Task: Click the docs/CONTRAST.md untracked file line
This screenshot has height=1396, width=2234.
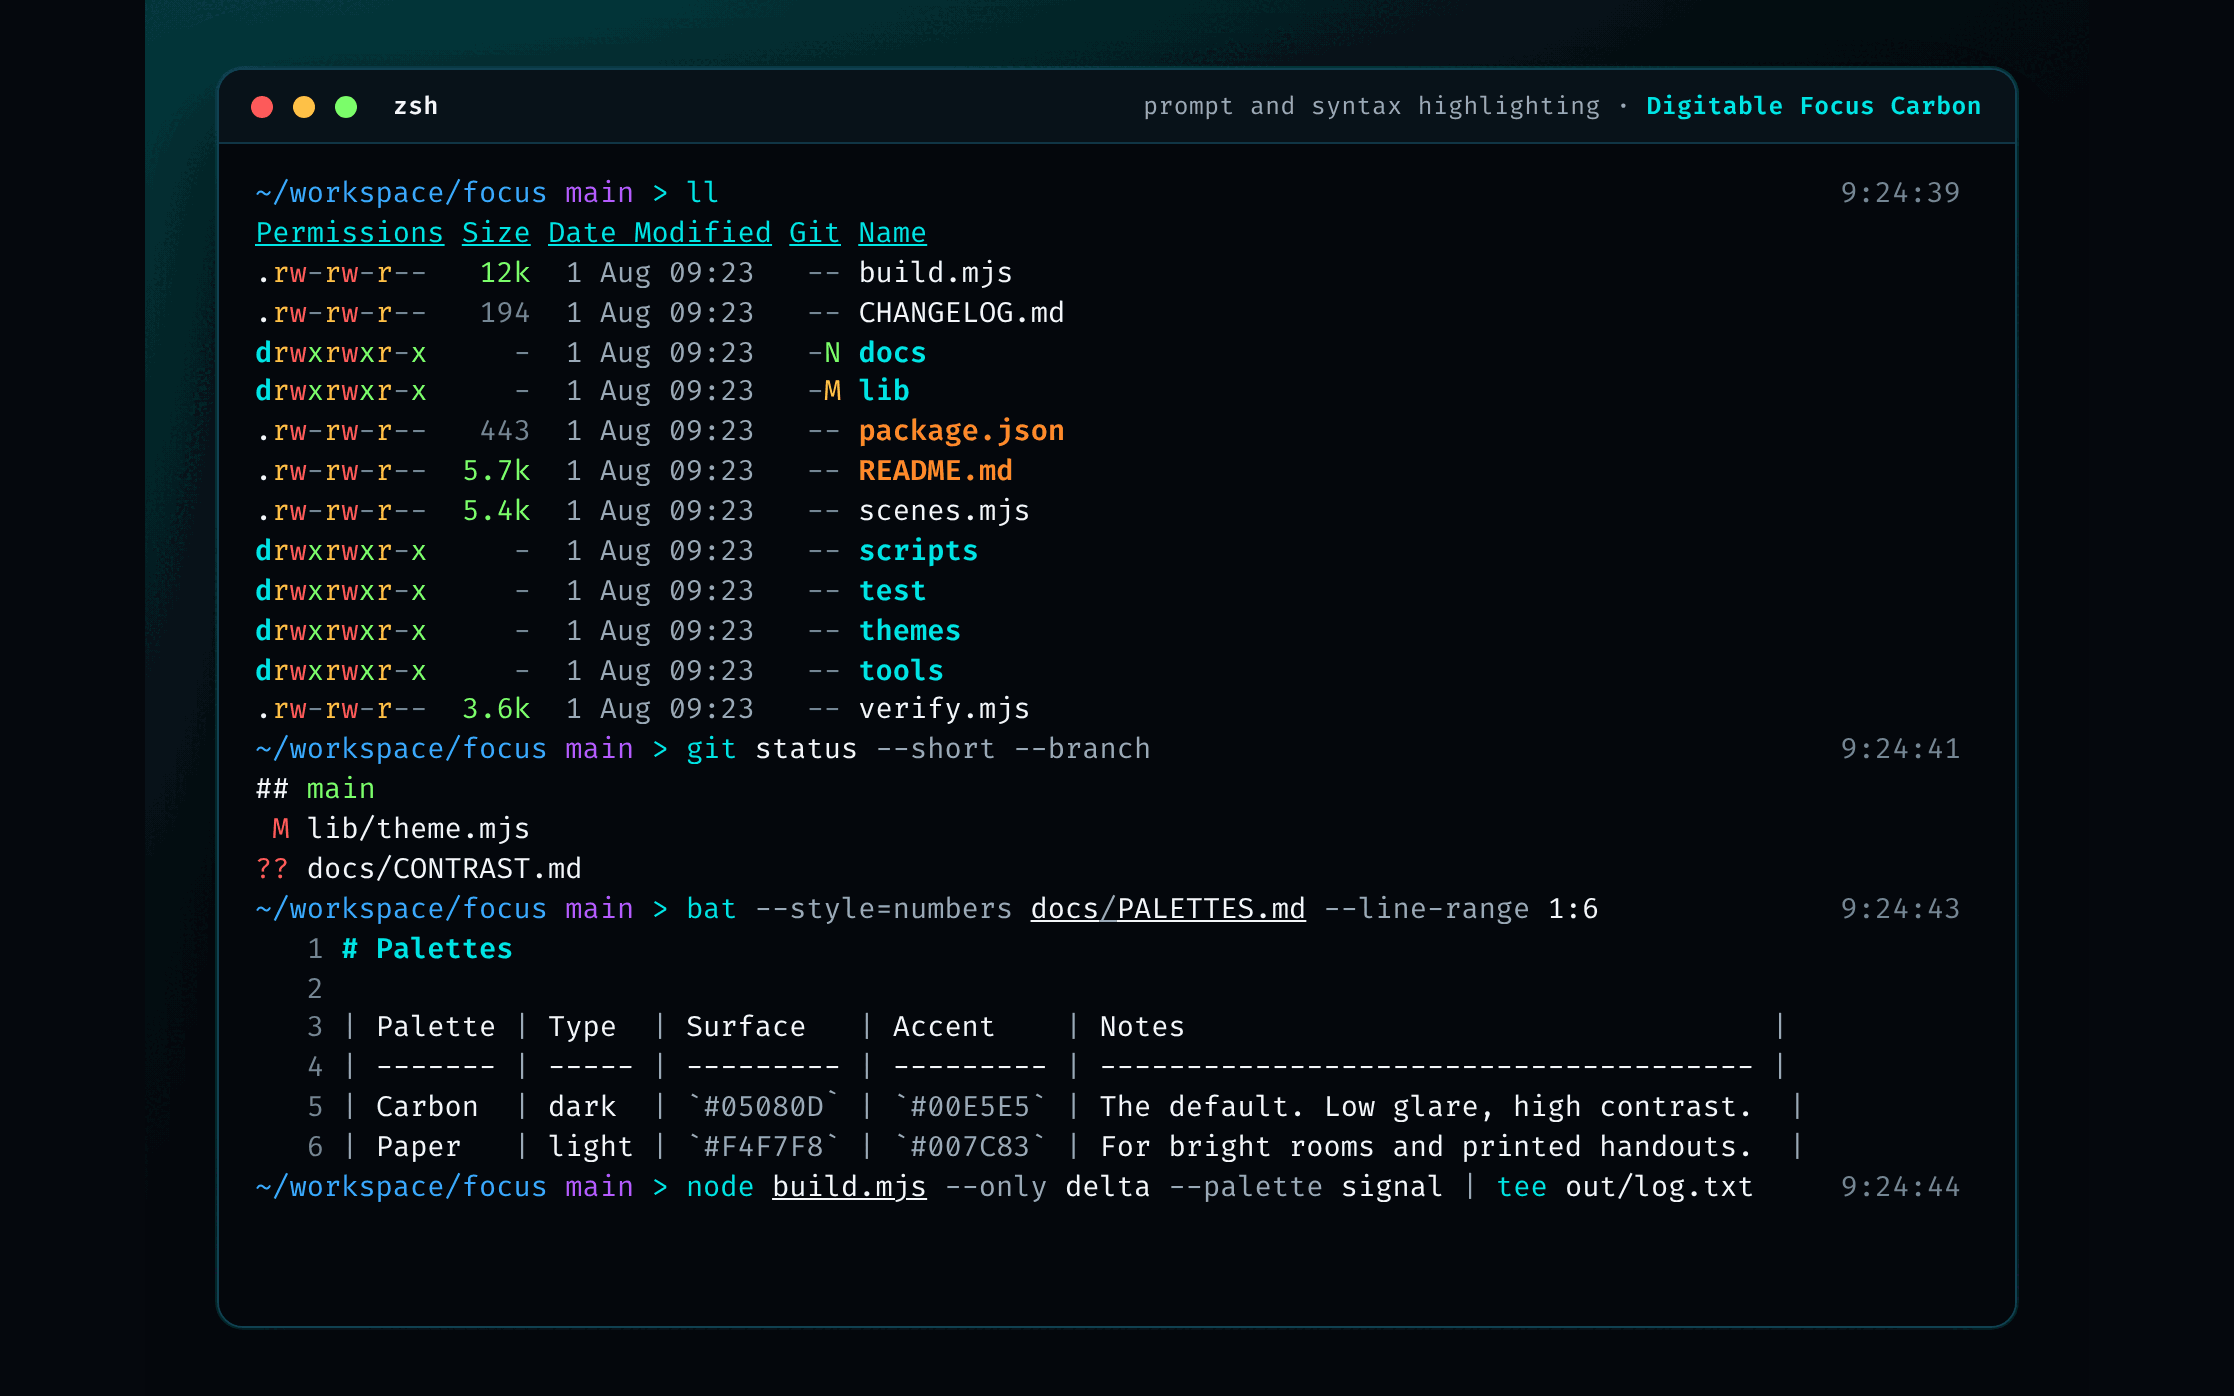Action: (418, 869)
